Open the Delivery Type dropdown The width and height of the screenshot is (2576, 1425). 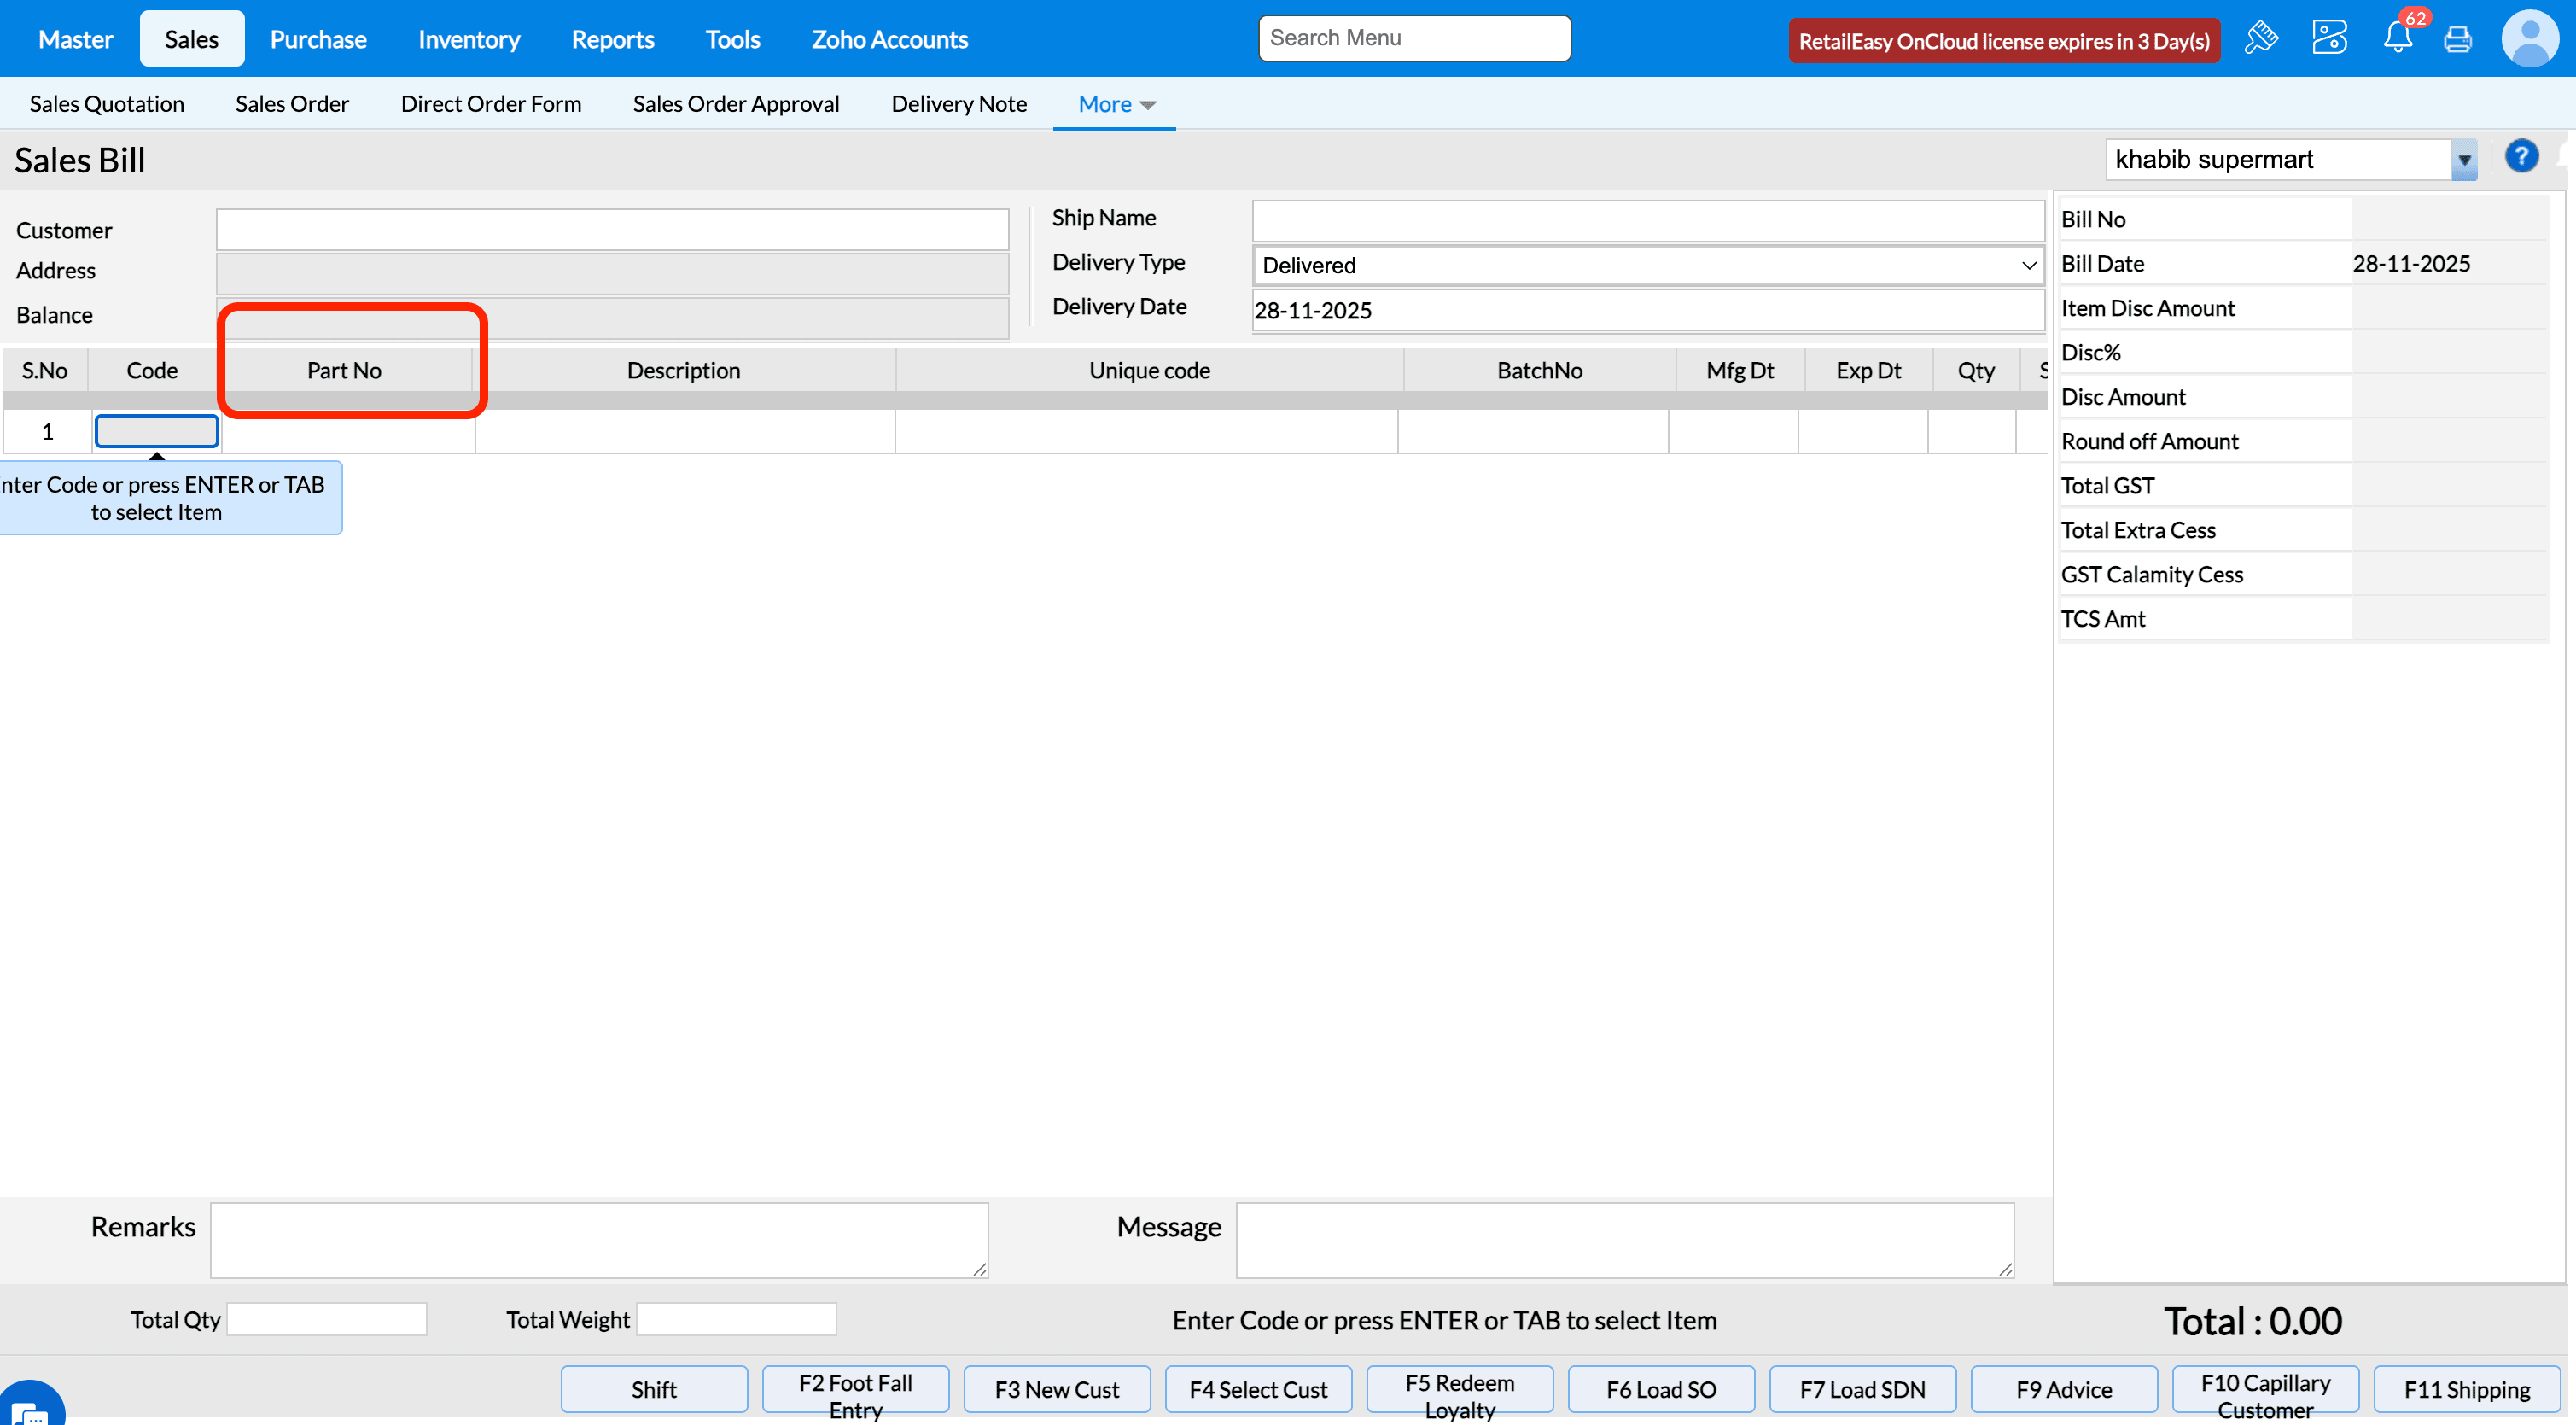point(1647,265)
